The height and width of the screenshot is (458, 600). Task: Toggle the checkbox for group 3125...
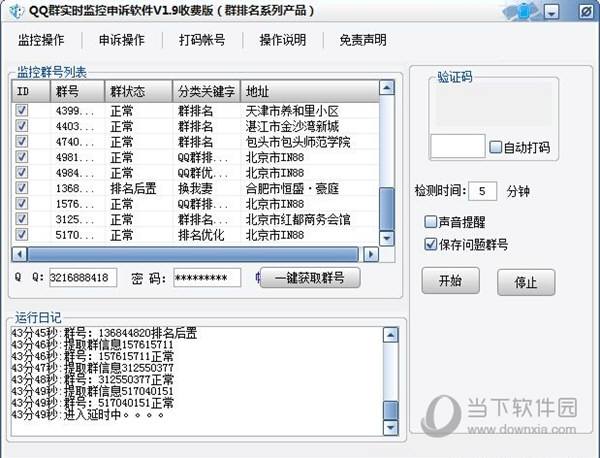[21, 219]
